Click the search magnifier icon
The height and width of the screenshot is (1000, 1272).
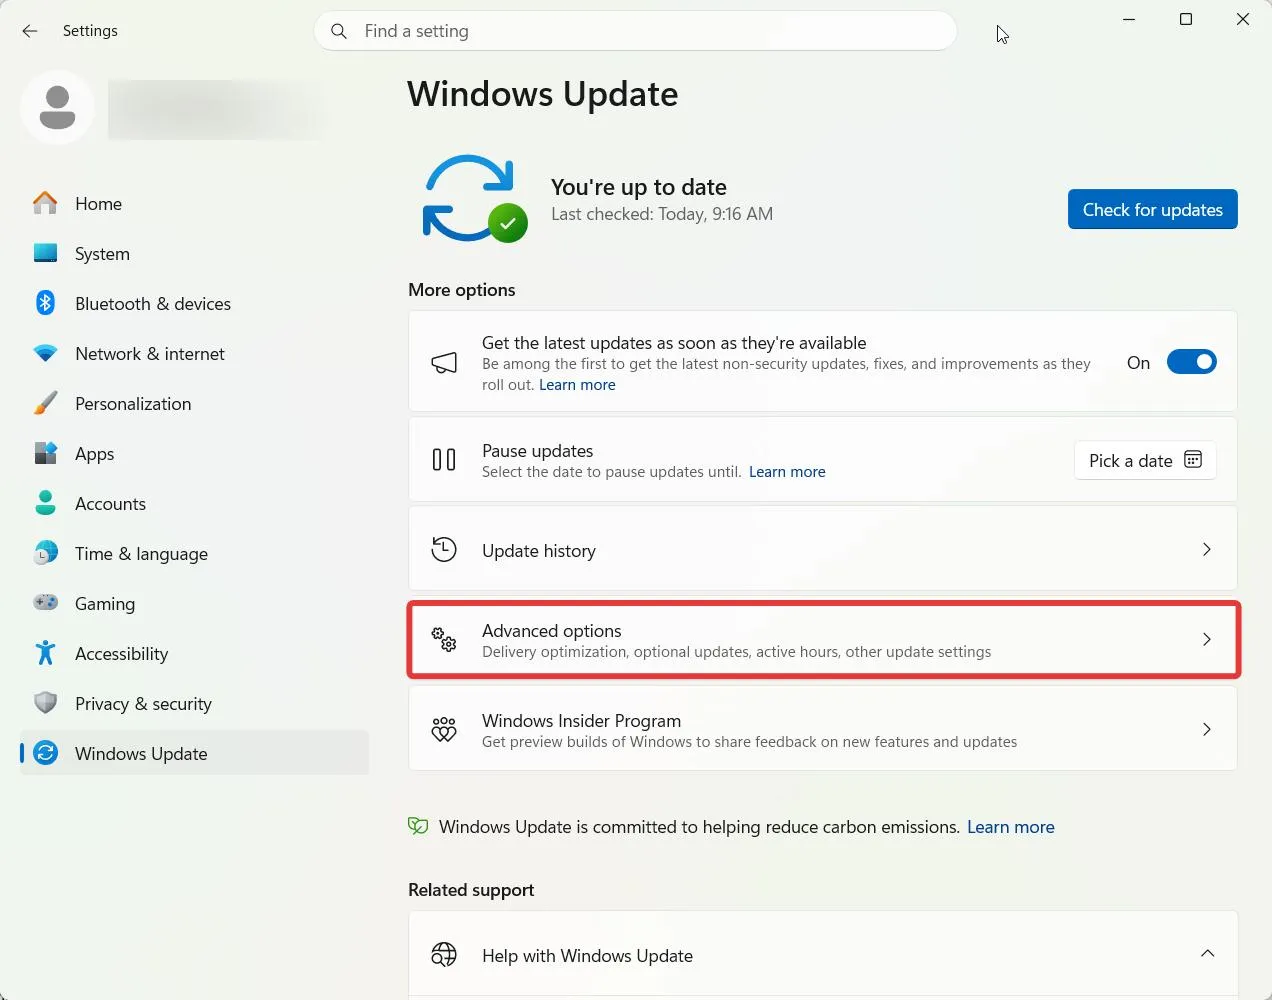339,31
